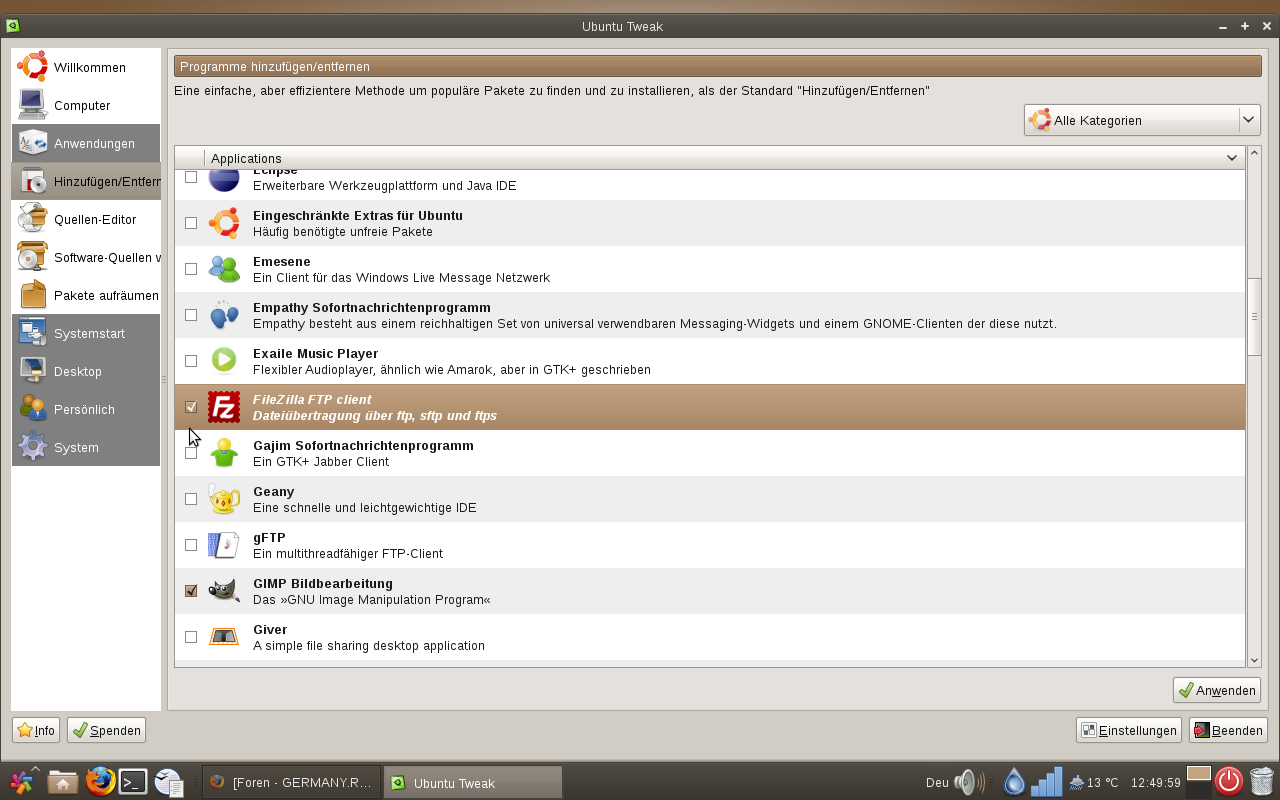Open the Hinzufügen/Entfernen section
The image size is (1280, 800).
coord(86,181)
